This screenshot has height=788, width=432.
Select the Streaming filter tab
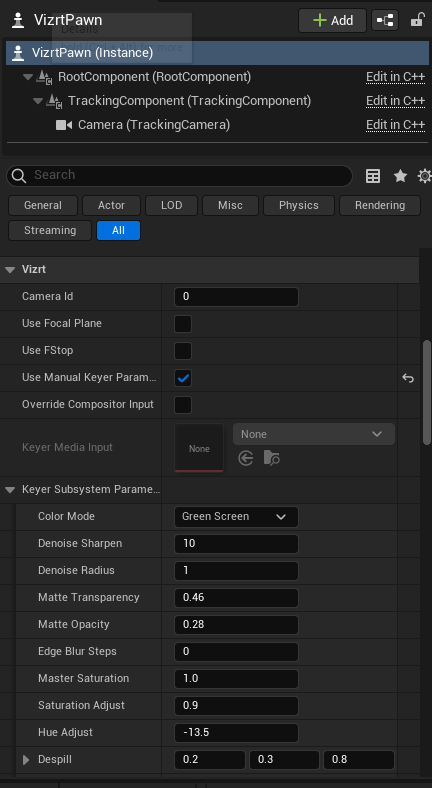(50, 231)
